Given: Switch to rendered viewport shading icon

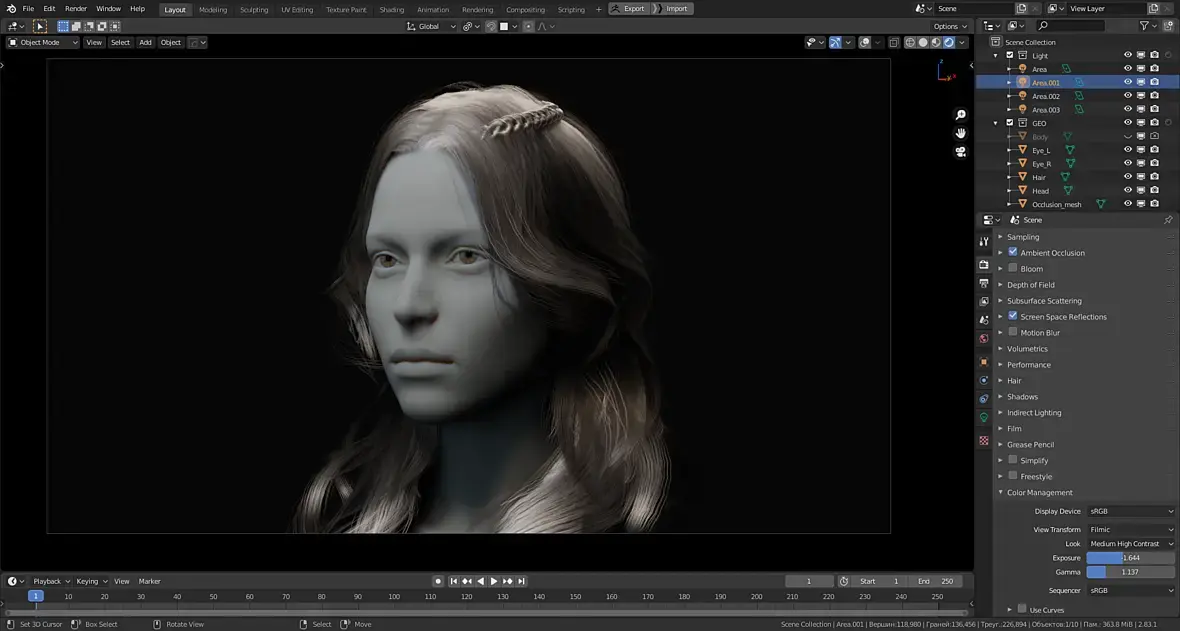Looking at the screenshot, I should point(949,43).
